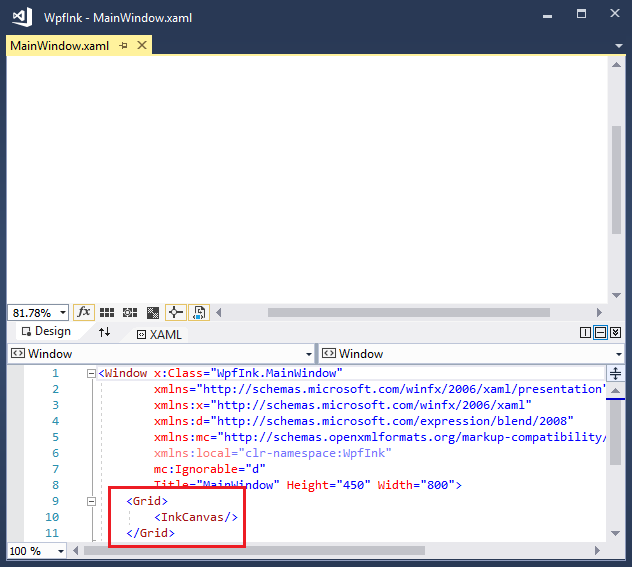Click the Visual Studio logo icon

click(x=22, y=17)
